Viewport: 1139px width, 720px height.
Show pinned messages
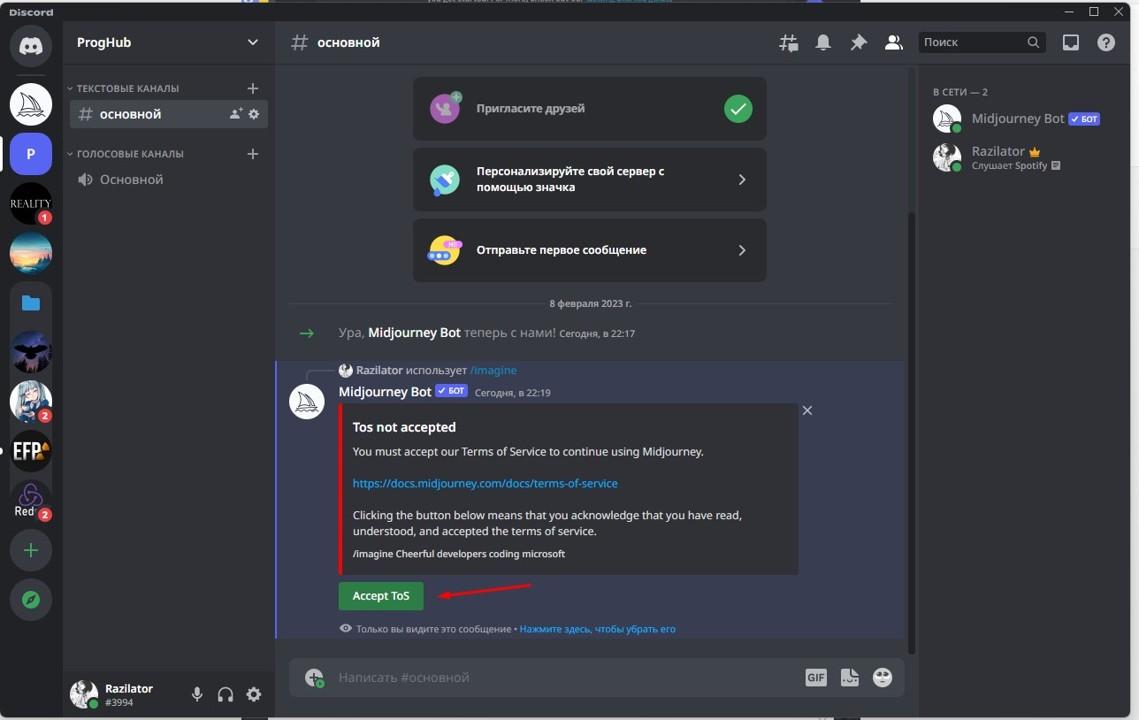tap(858, 43)
